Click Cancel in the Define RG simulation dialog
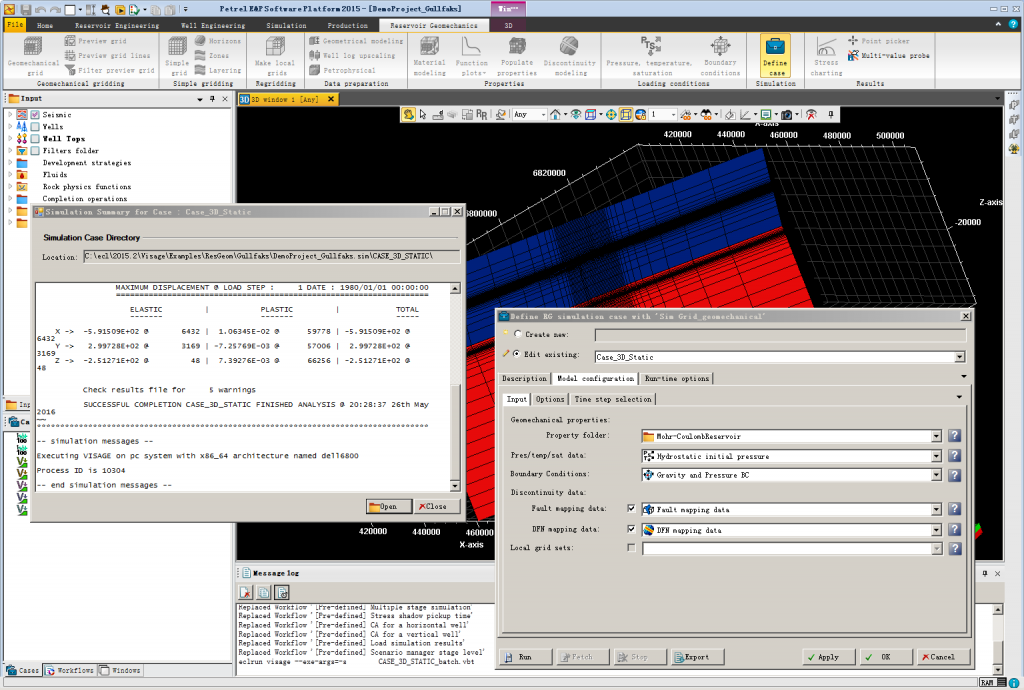 coord(943,657)
